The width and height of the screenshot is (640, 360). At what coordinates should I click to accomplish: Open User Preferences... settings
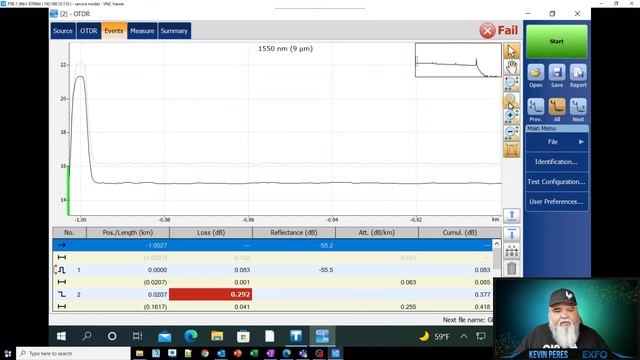coord(557,202)
